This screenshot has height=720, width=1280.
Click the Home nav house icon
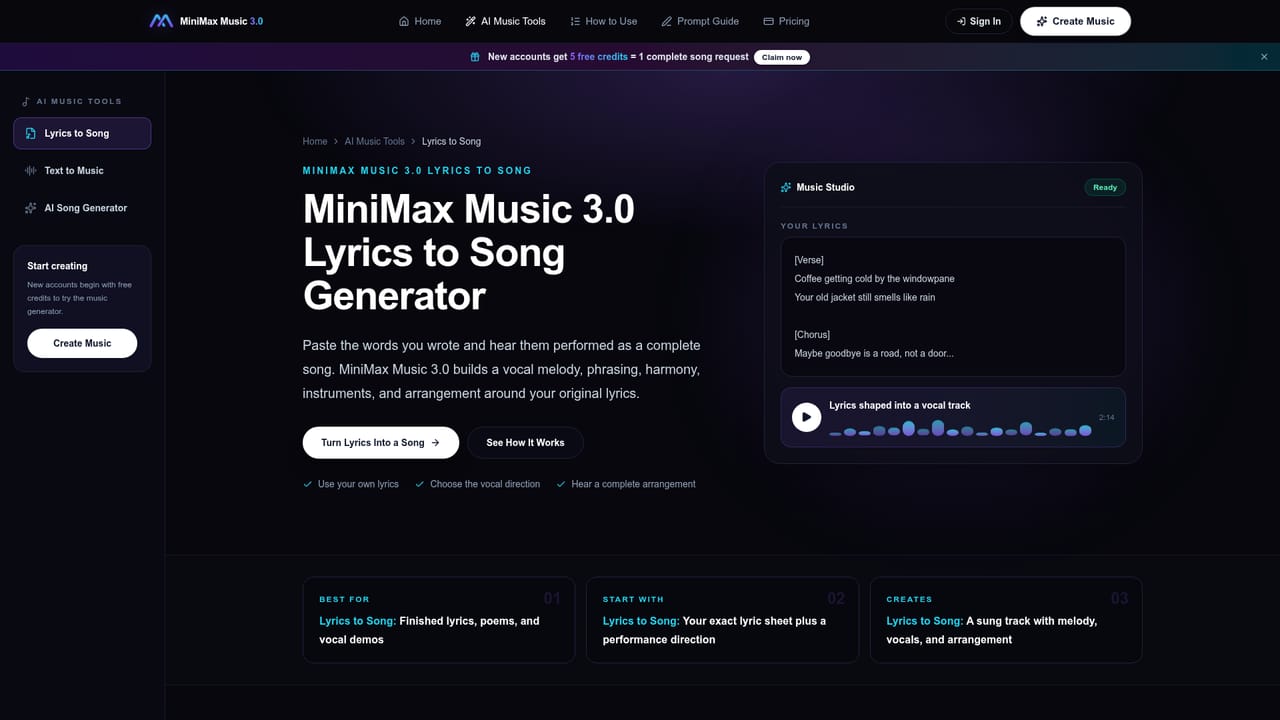(404, 21)
